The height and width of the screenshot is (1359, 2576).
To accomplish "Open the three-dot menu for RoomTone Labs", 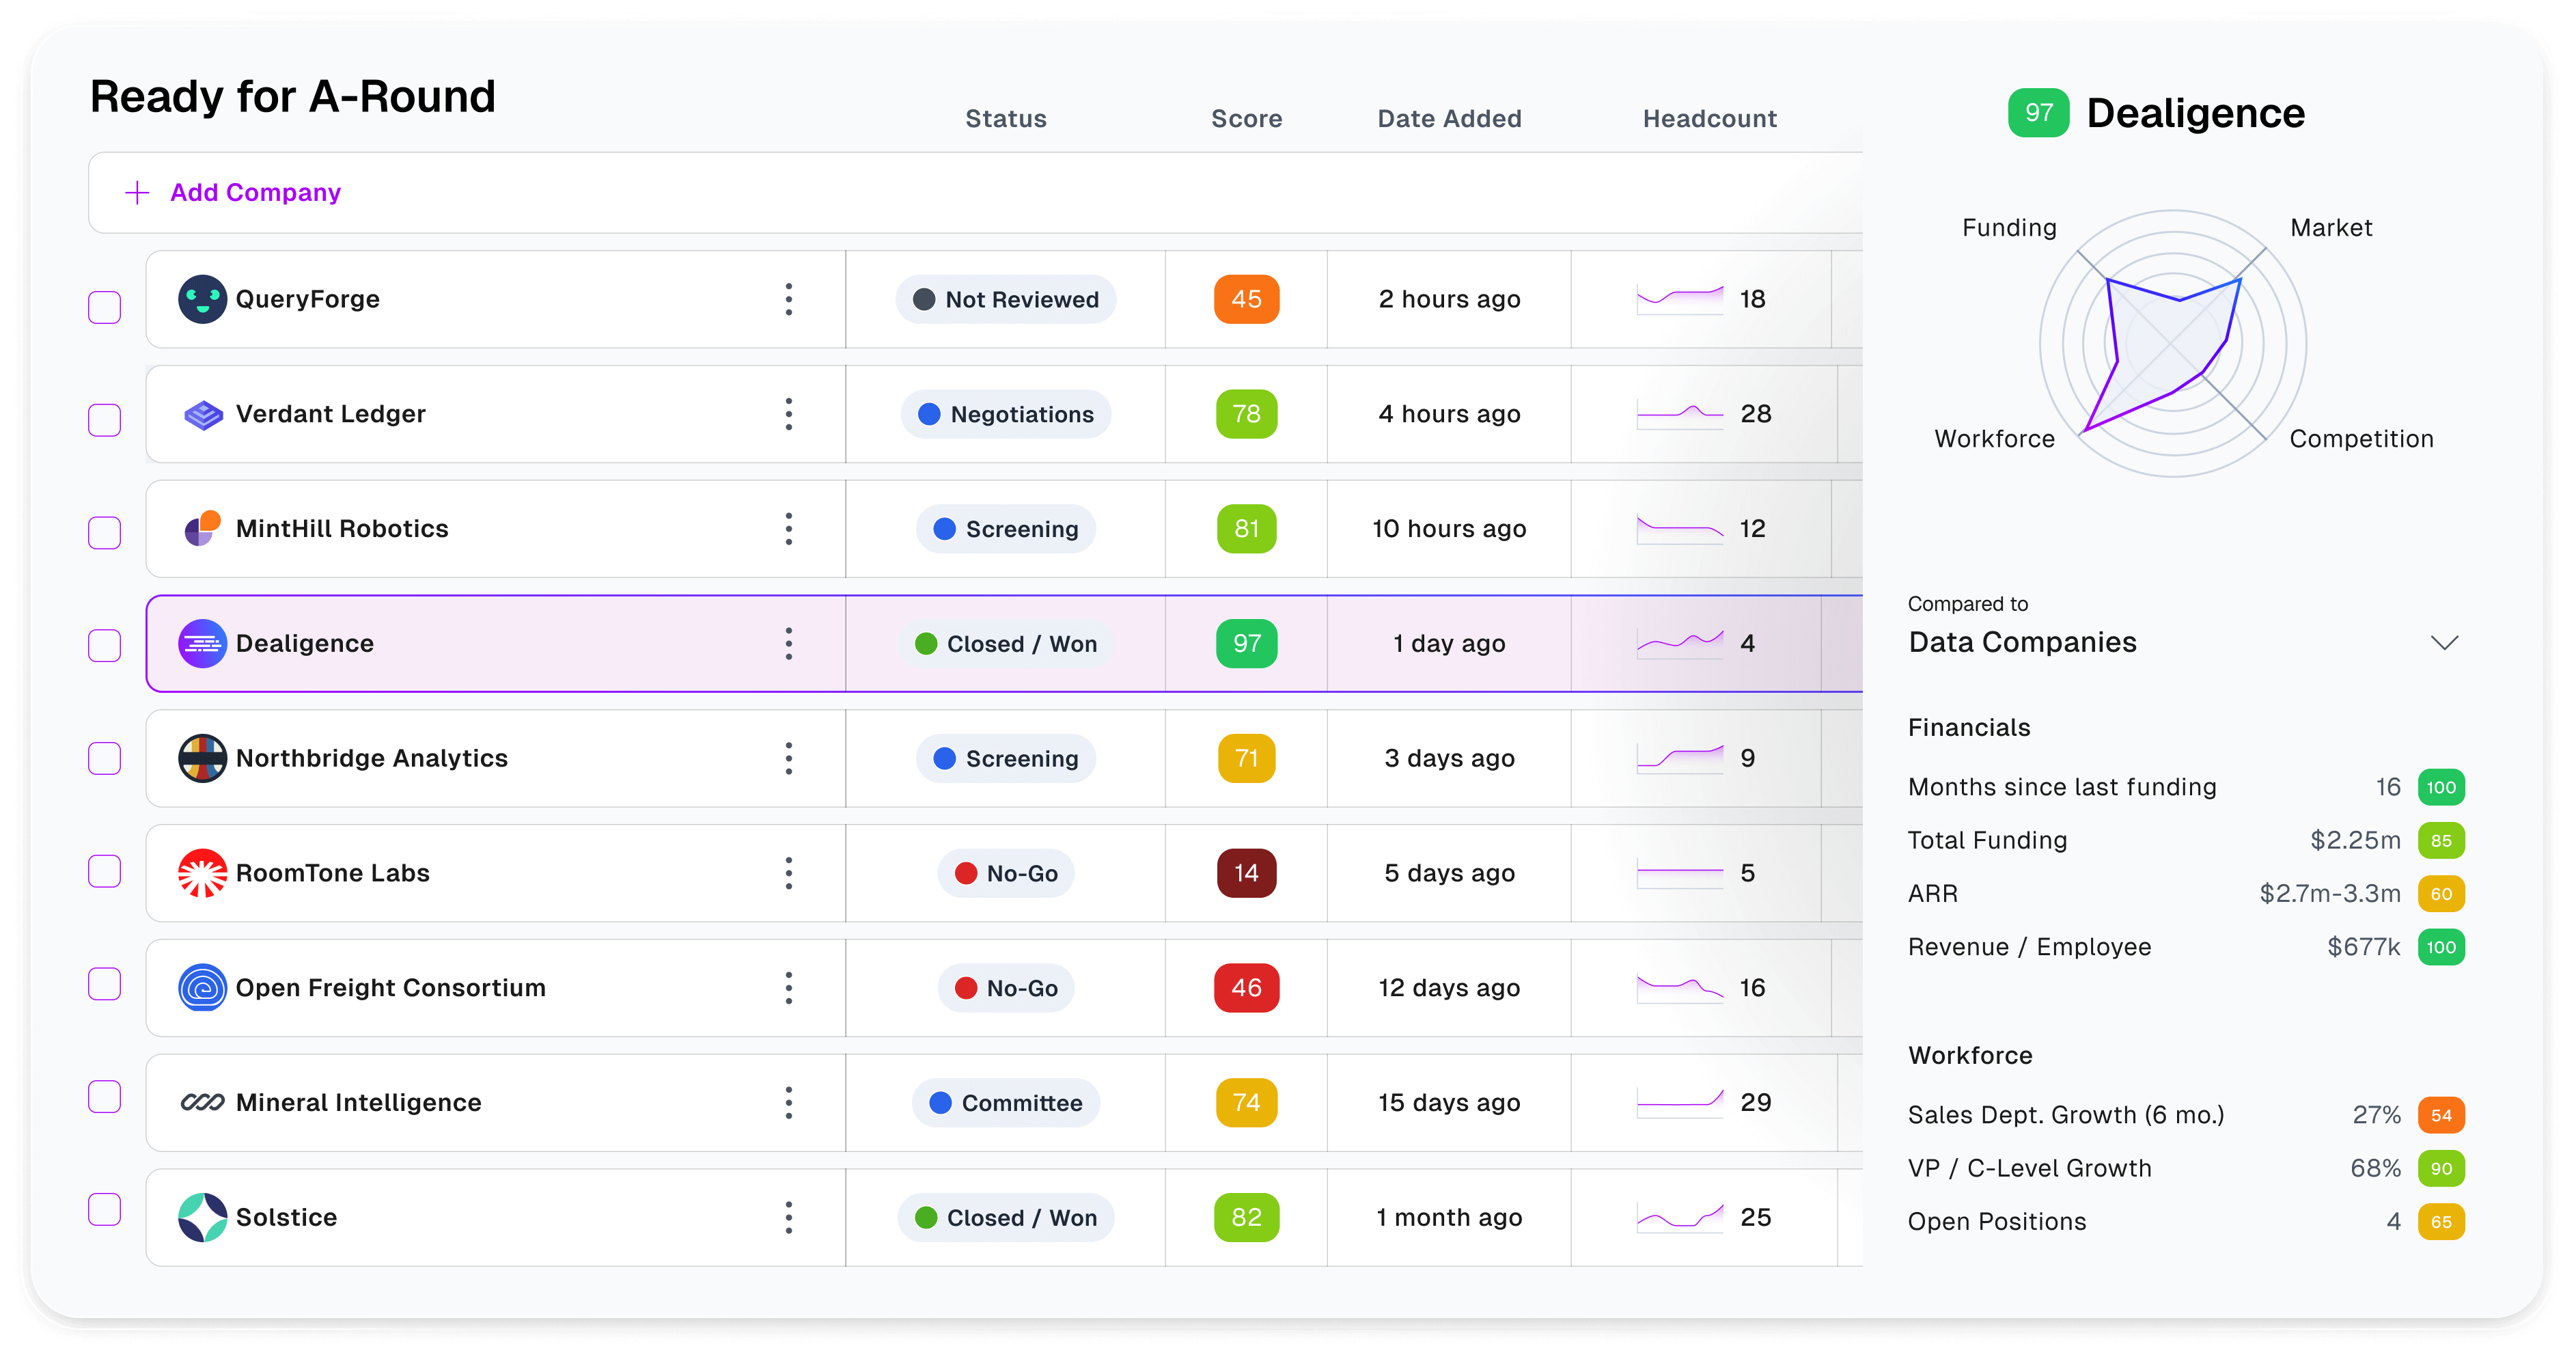I will click(x=789, y=873).
